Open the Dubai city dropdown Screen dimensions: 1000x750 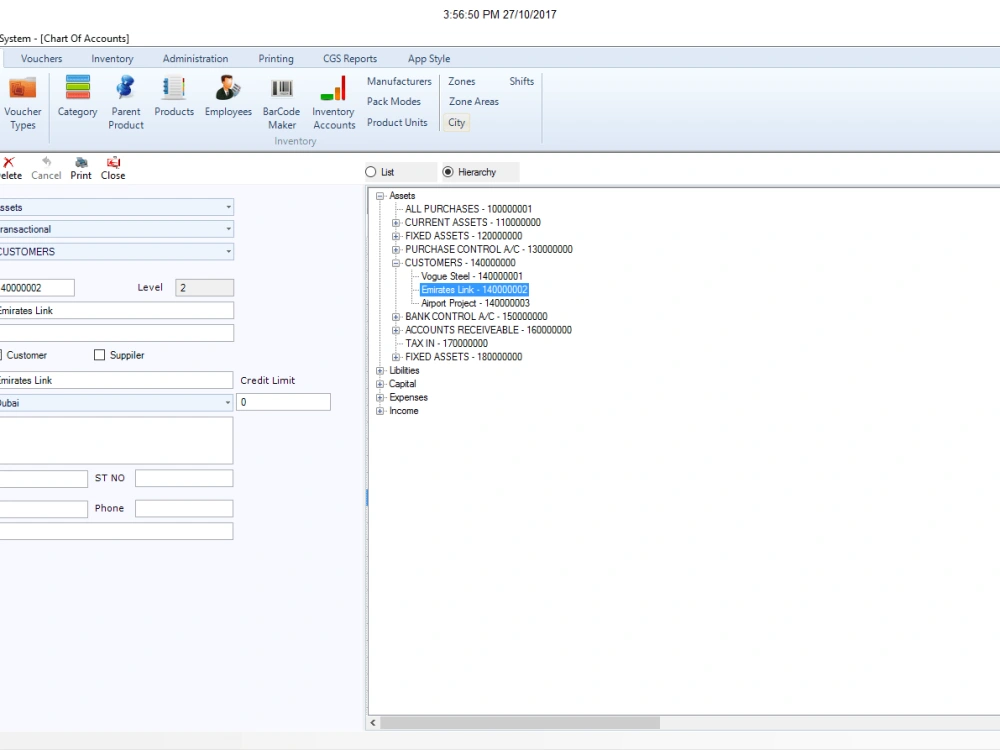[x=228, y=402]
